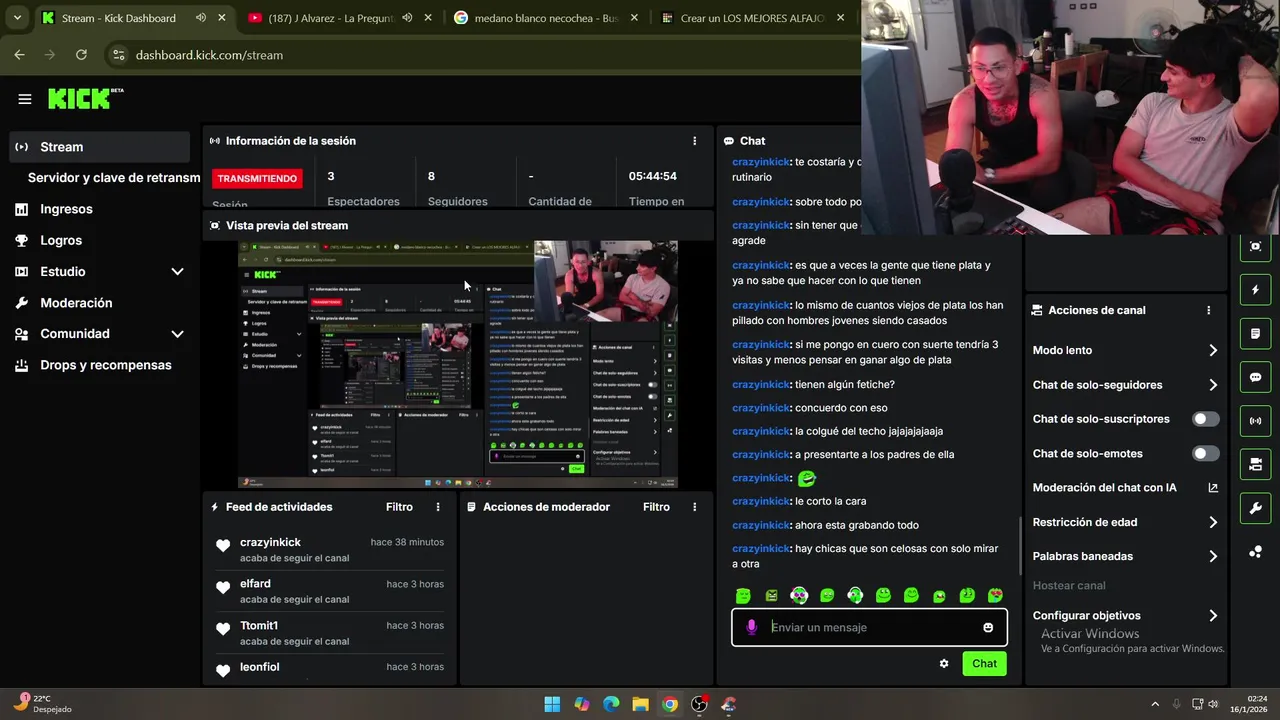Click the camera channel actions sidebar icon

pos(1256,464)
